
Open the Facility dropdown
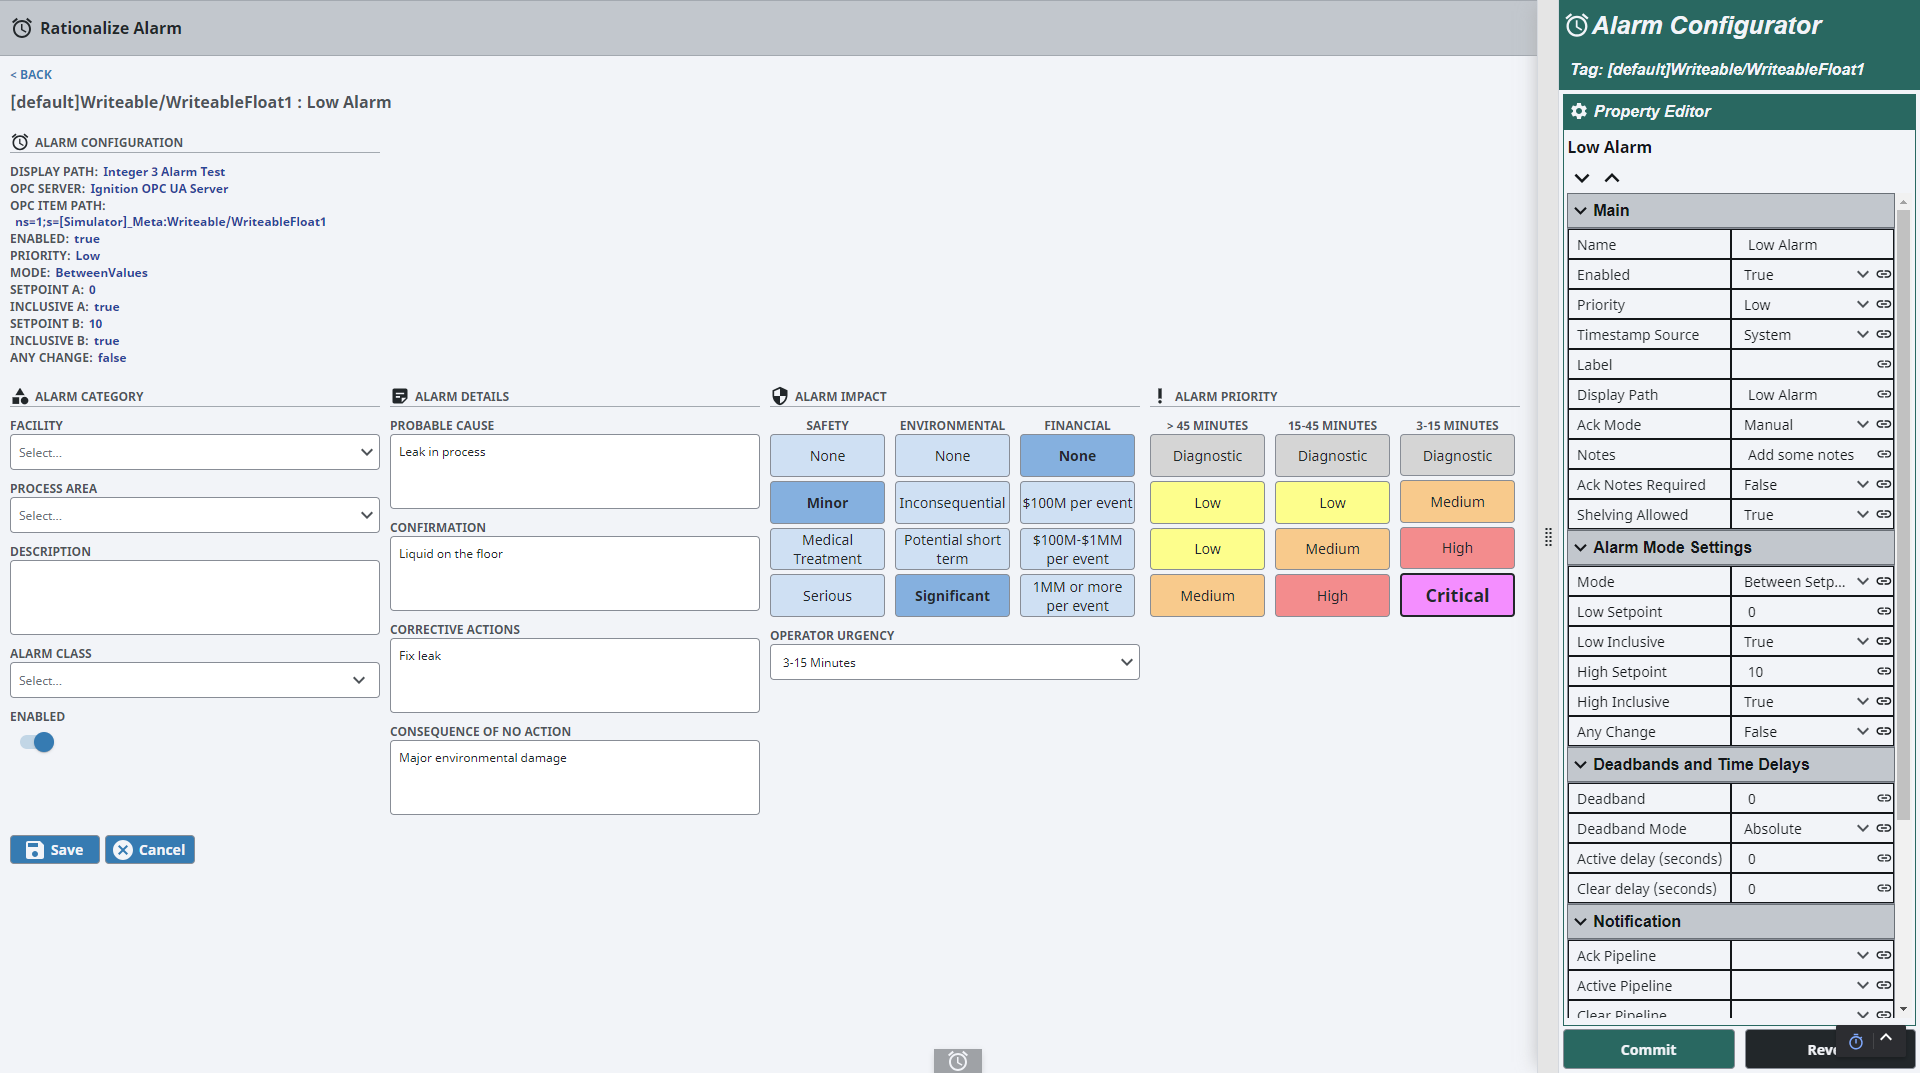[195, 452]
